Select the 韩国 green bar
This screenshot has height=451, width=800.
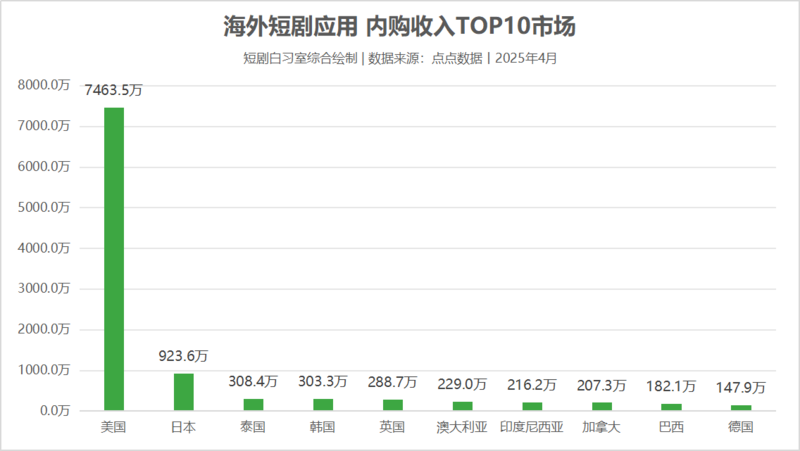click(323, 405)
